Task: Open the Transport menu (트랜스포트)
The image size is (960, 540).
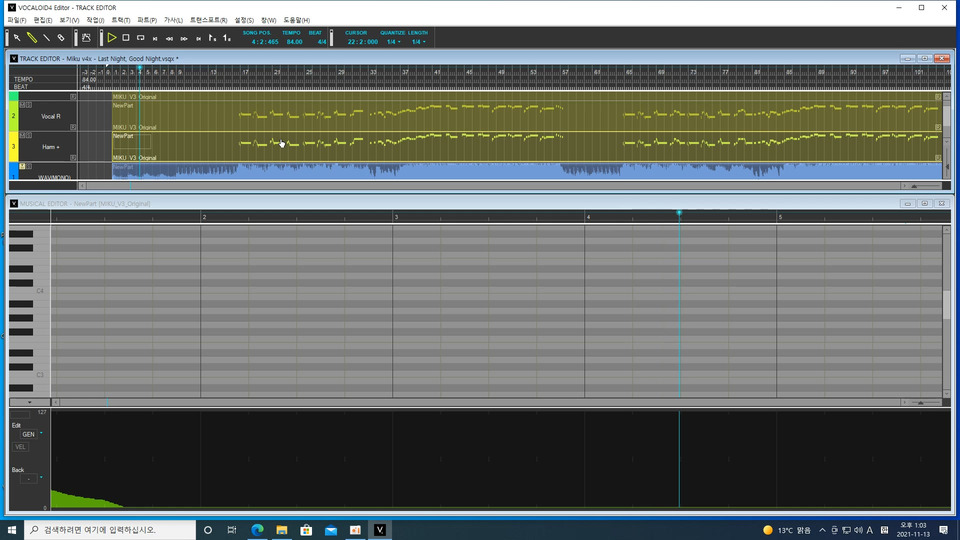Action: click(x=208, y=20)
